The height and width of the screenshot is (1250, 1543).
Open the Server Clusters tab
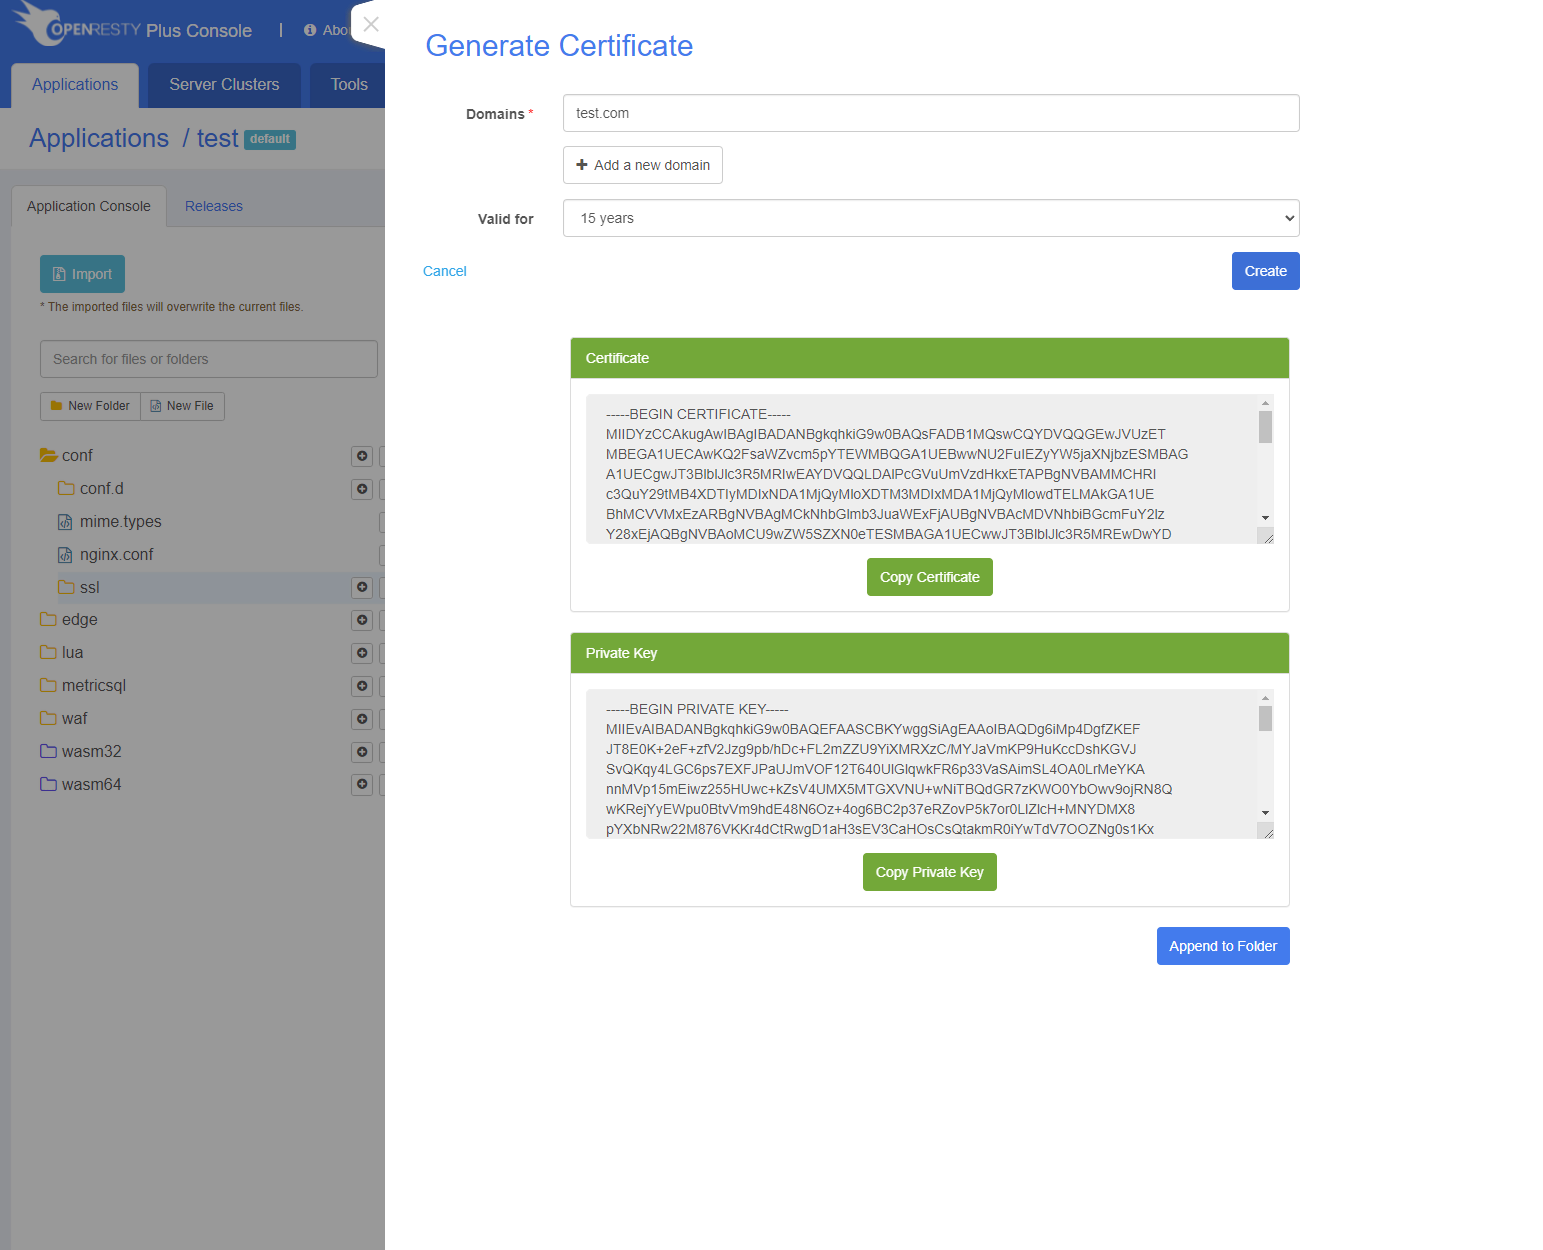[224, 85]
